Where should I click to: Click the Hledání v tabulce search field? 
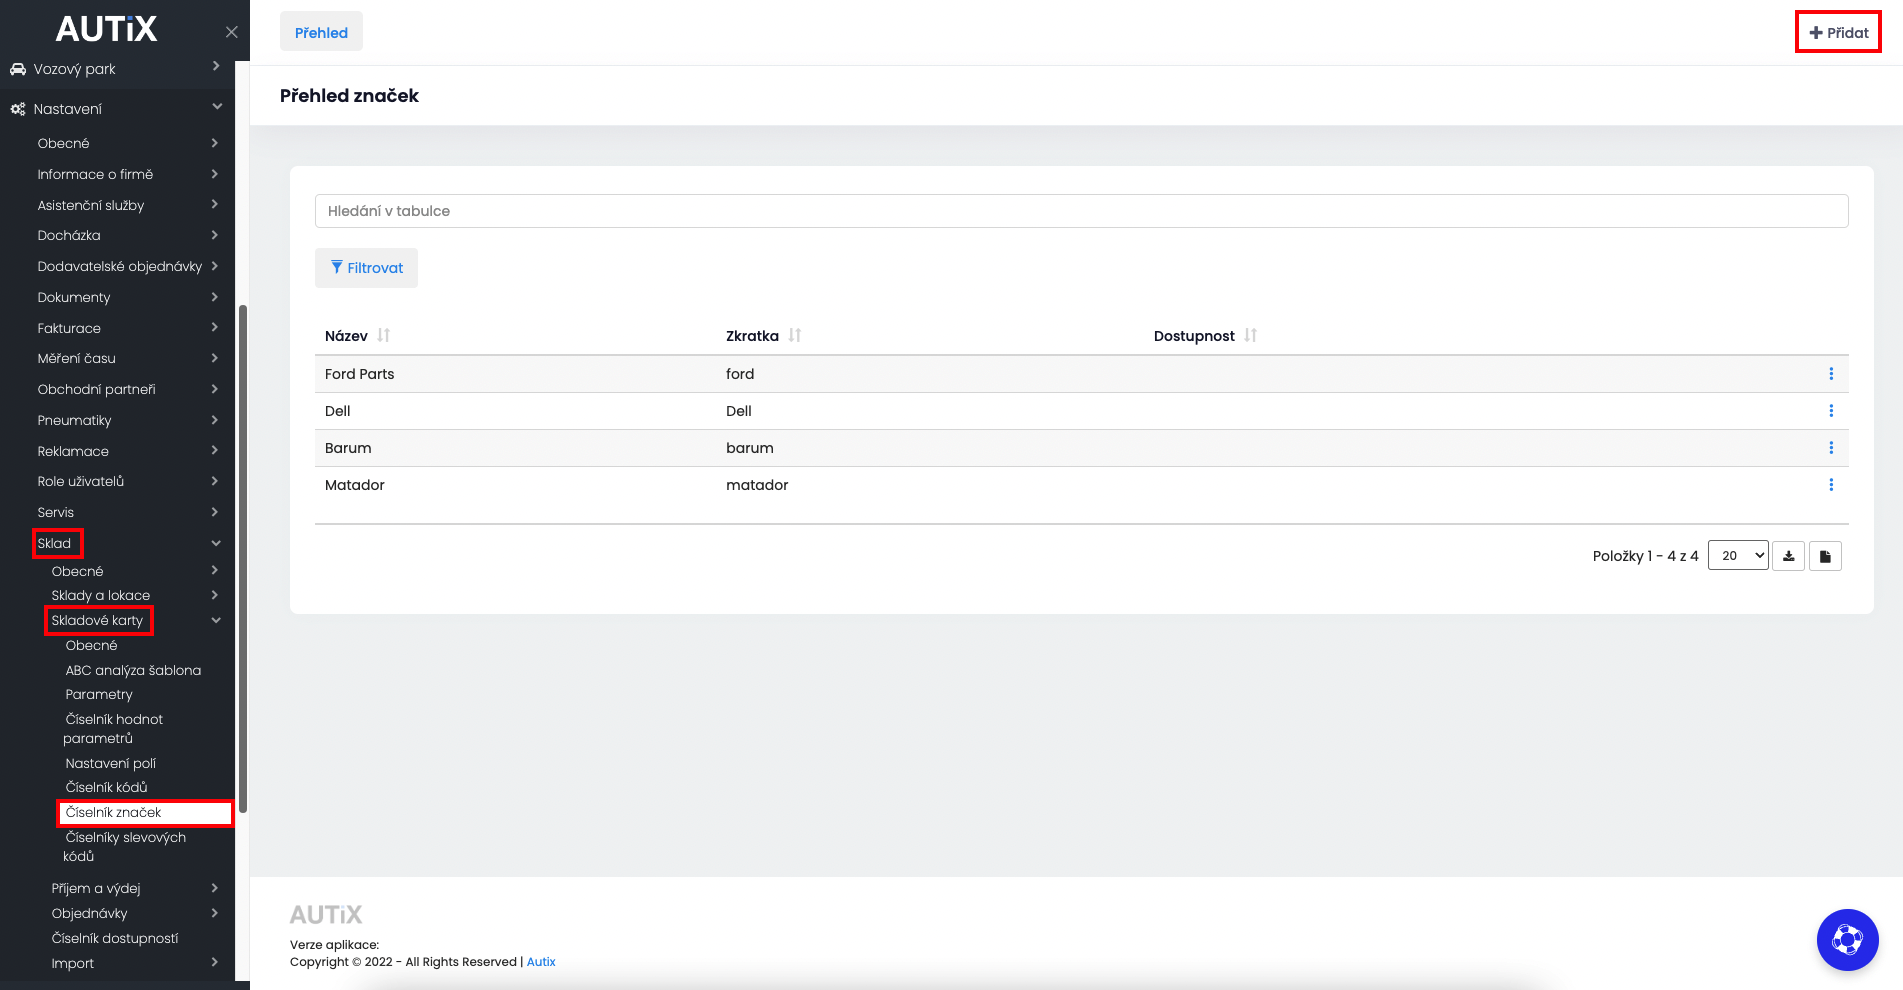pos(1081,211)
